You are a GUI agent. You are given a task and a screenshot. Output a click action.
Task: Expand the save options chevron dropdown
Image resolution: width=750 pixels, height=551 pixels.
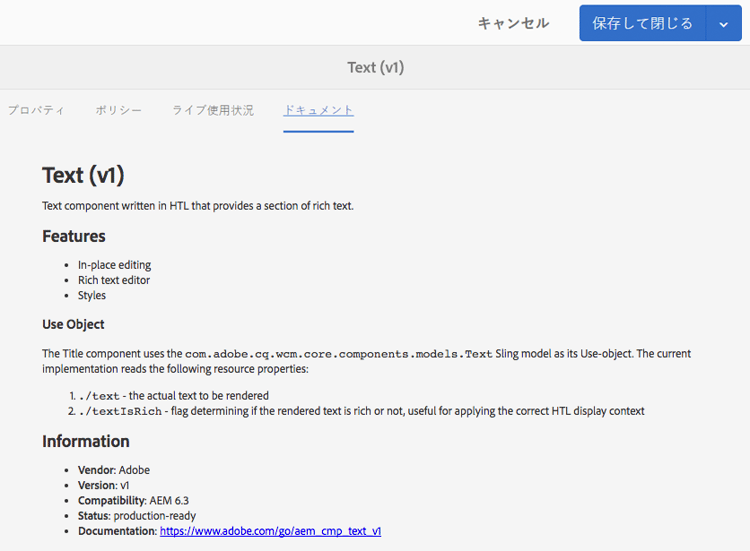pyautogui.click(x=724, y=23)
